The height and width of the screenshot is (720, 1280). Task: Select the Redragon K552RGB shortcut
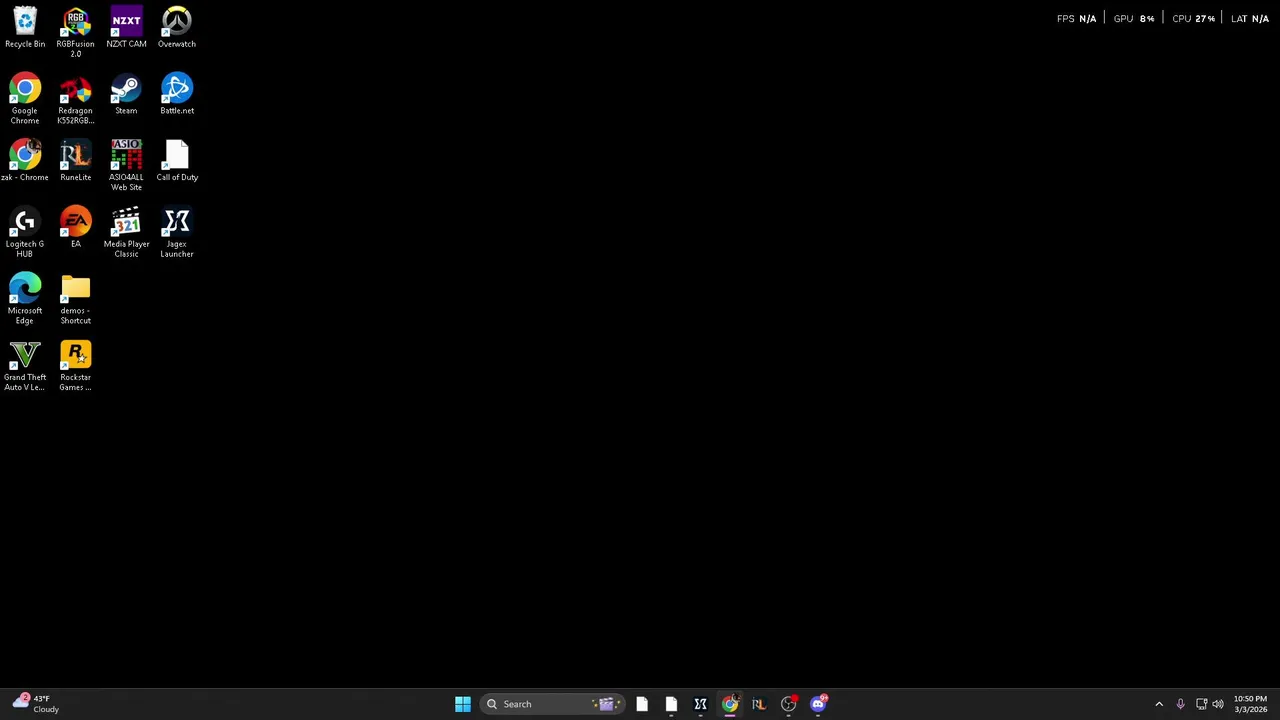coord(75,99)
